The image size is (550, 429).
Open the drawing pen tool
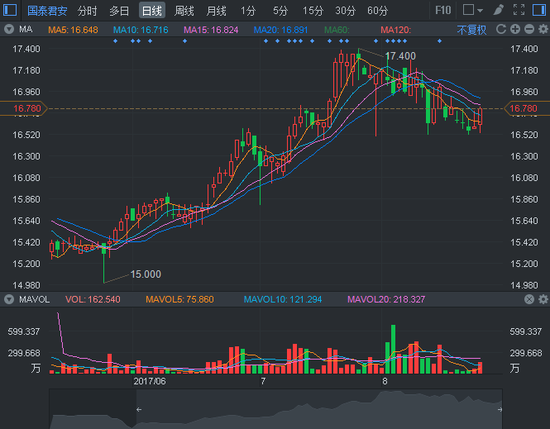(x=498, y=10)
